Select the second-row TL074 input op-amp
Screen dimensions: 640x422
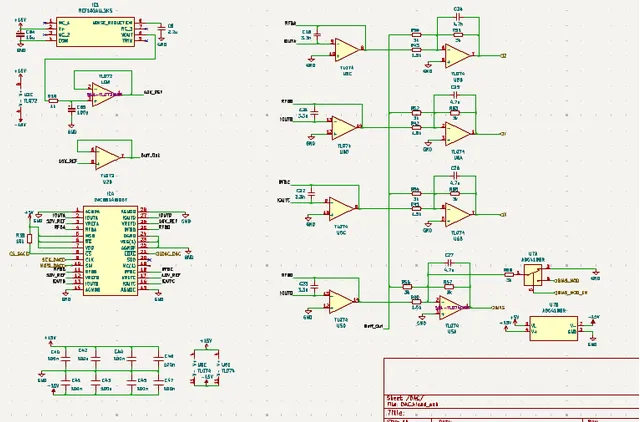pyautogui.click(x=344, y=127)
